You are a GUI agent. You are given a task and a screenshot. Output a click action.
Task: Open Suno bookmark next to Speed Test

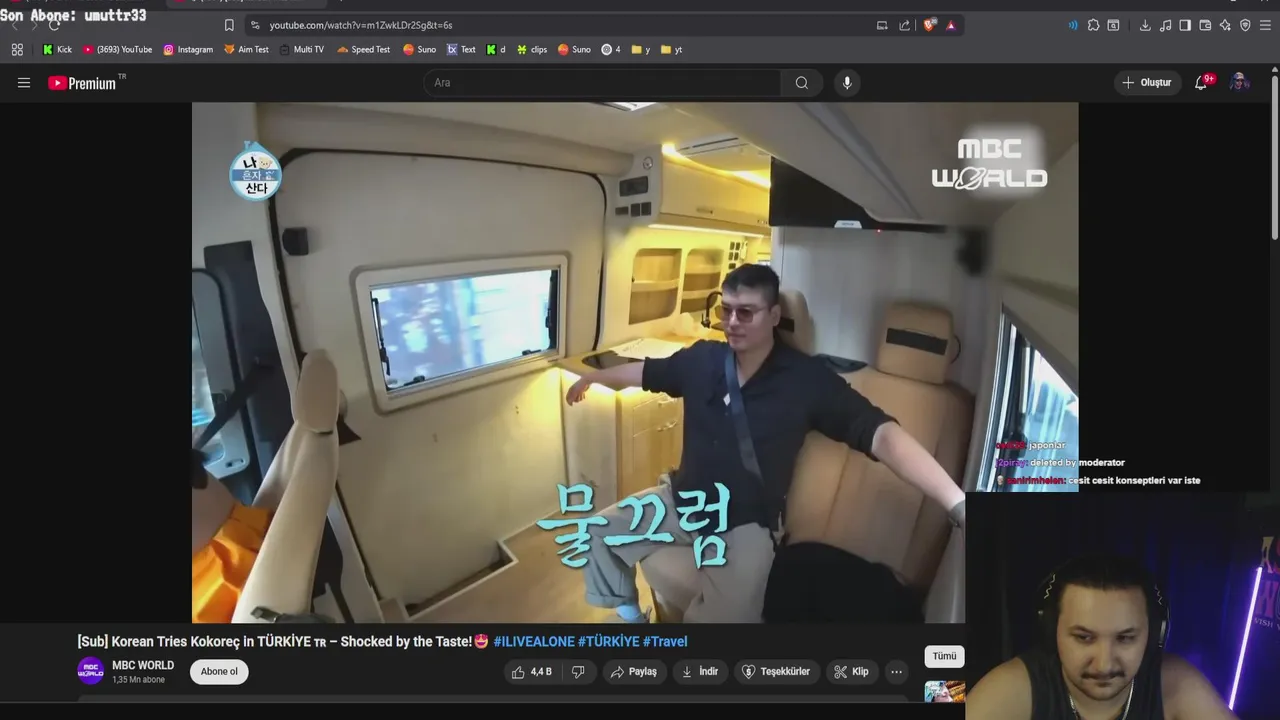pyautogui.click(x=419, y=49)
